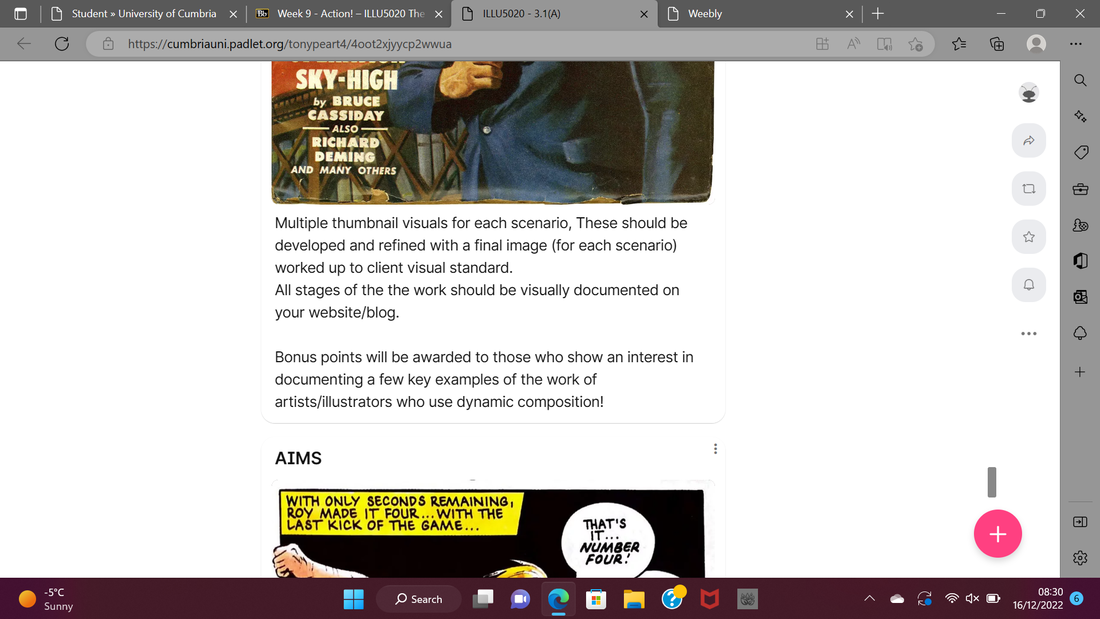The height and width of the screenshot is (619, 1100).
Task: Open the Sky-High cover image
Action: (492, 131)
